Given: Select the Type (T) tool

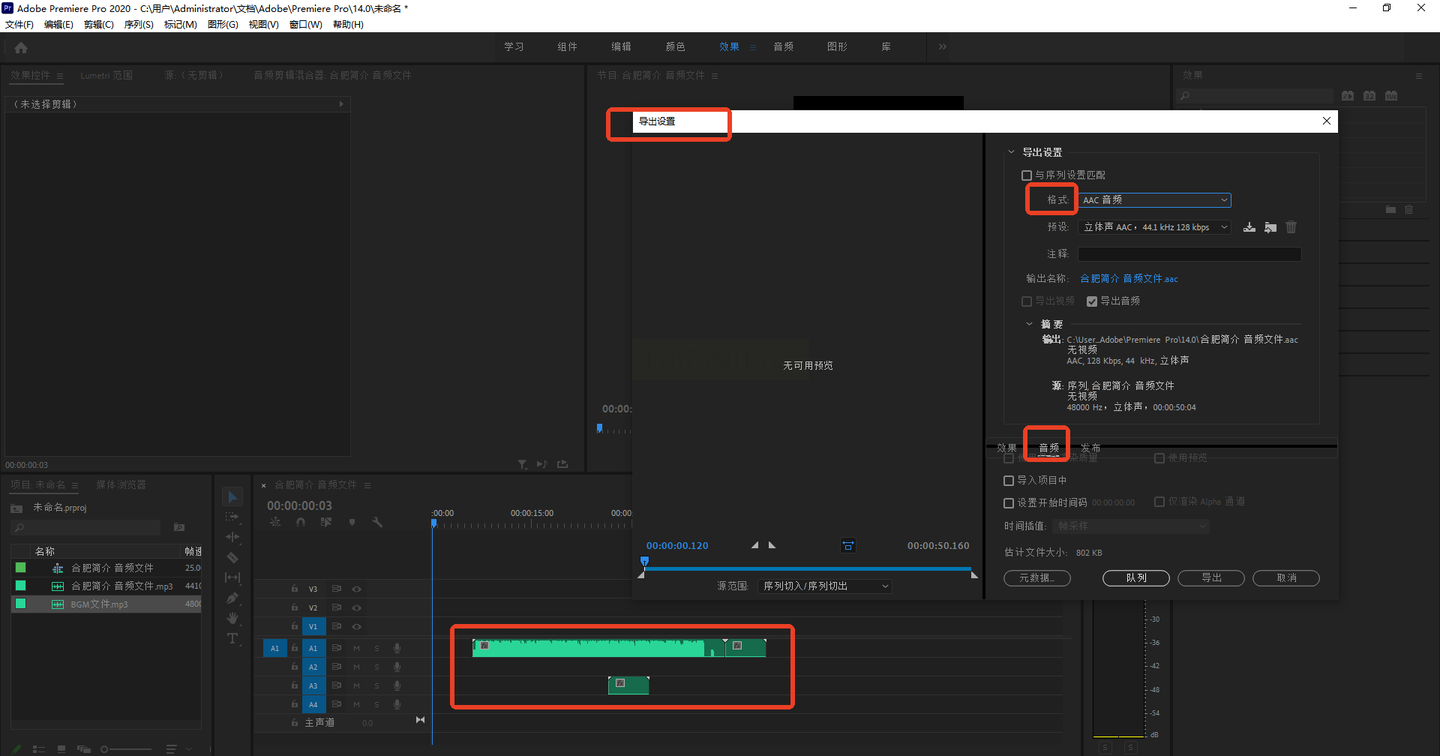Looking at the screenshot, I should tap(232, 639).
